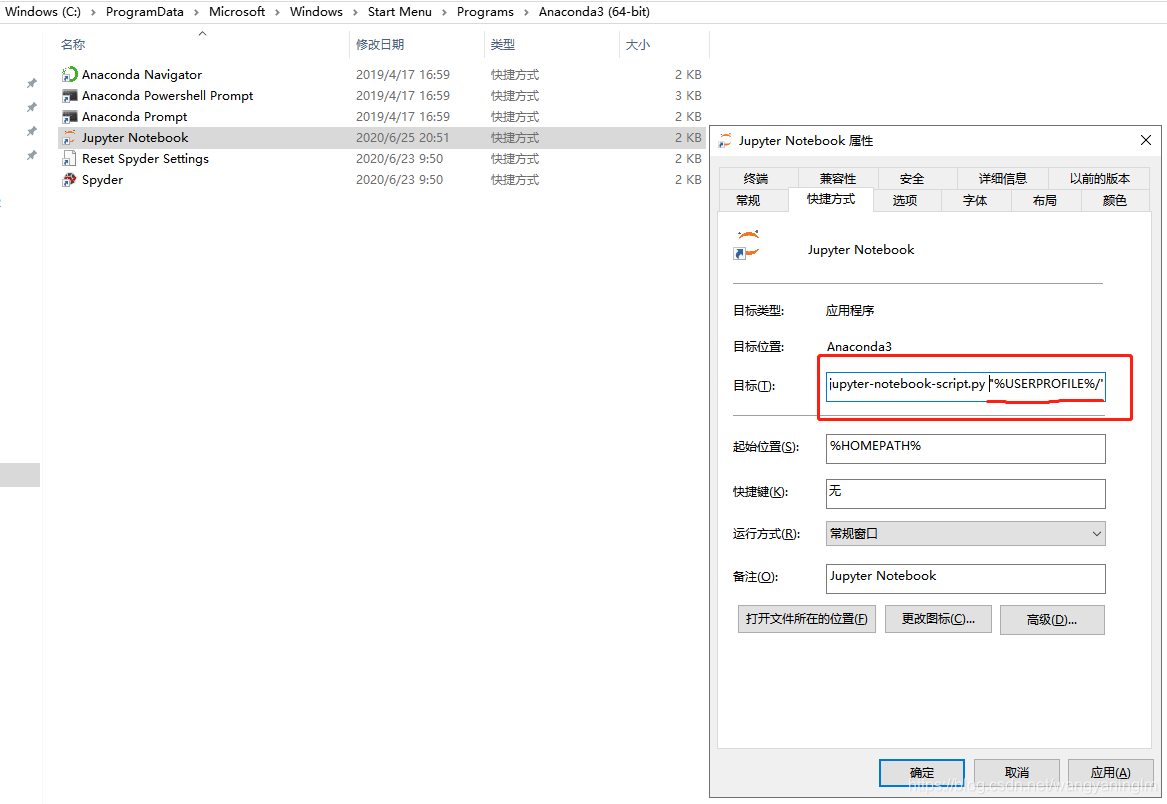Select the Anaconda Prompt icon

[69, 117]
